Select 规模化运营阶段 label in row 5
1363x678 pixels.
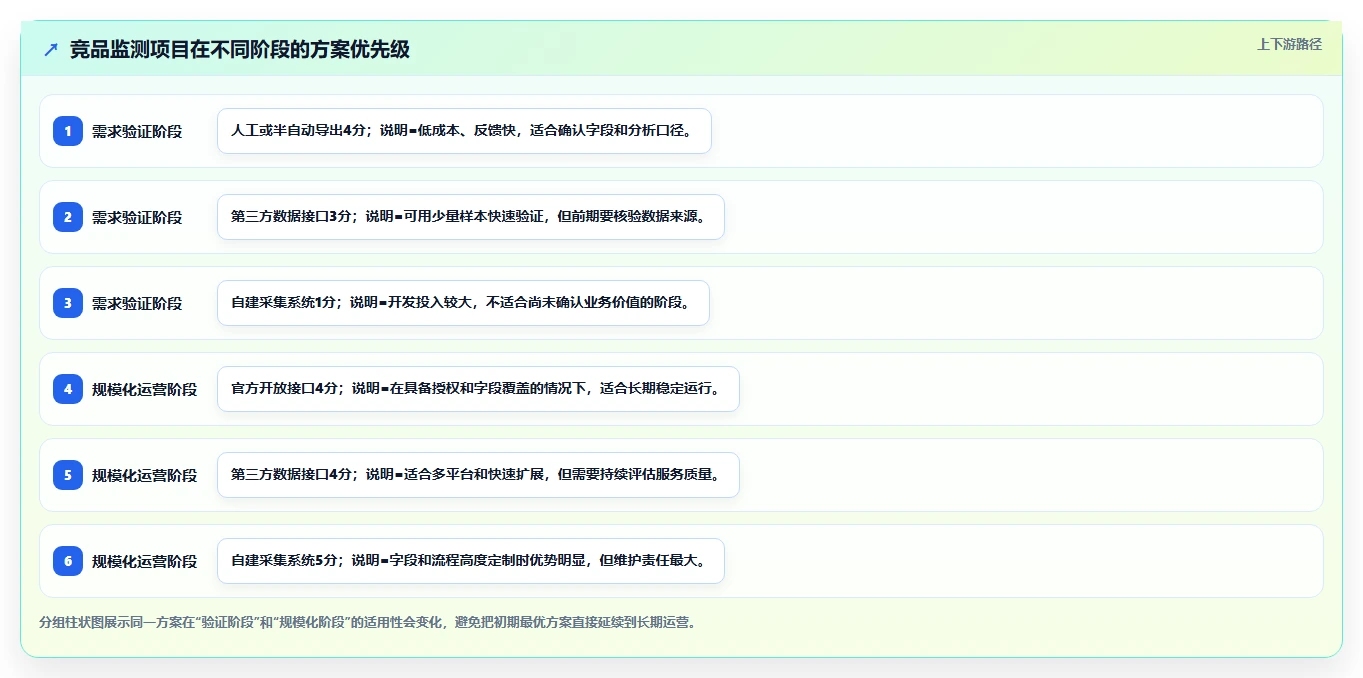pyautogui.click(x=144, y=475)
